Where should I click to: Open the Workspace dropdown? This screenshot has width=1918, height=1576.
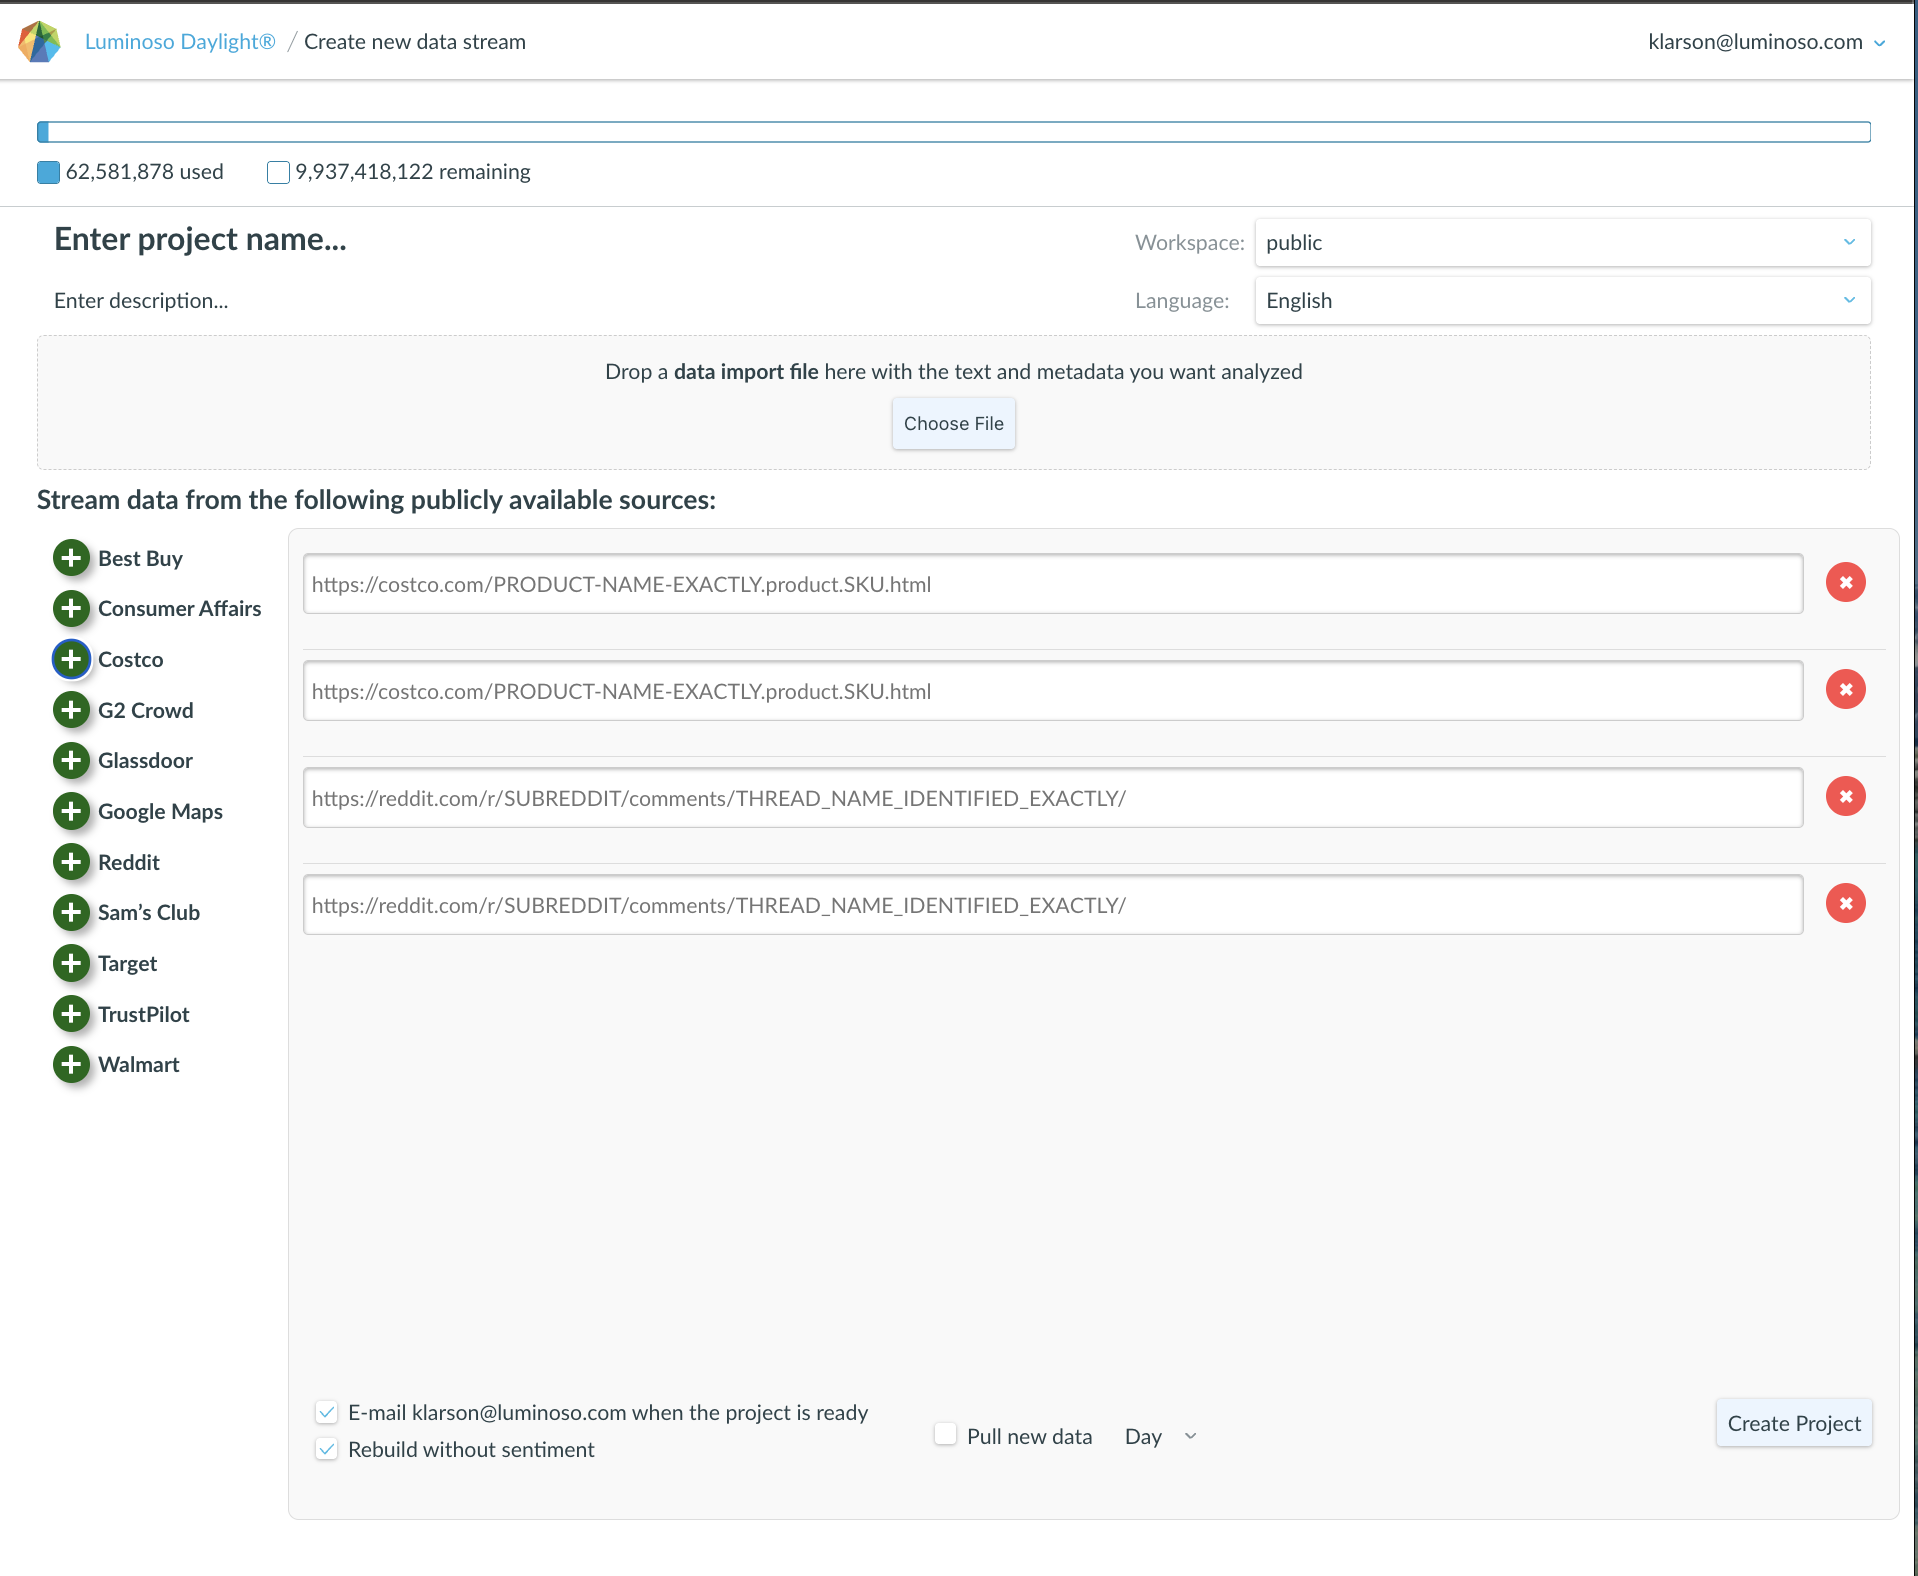tap(1562, 243)
